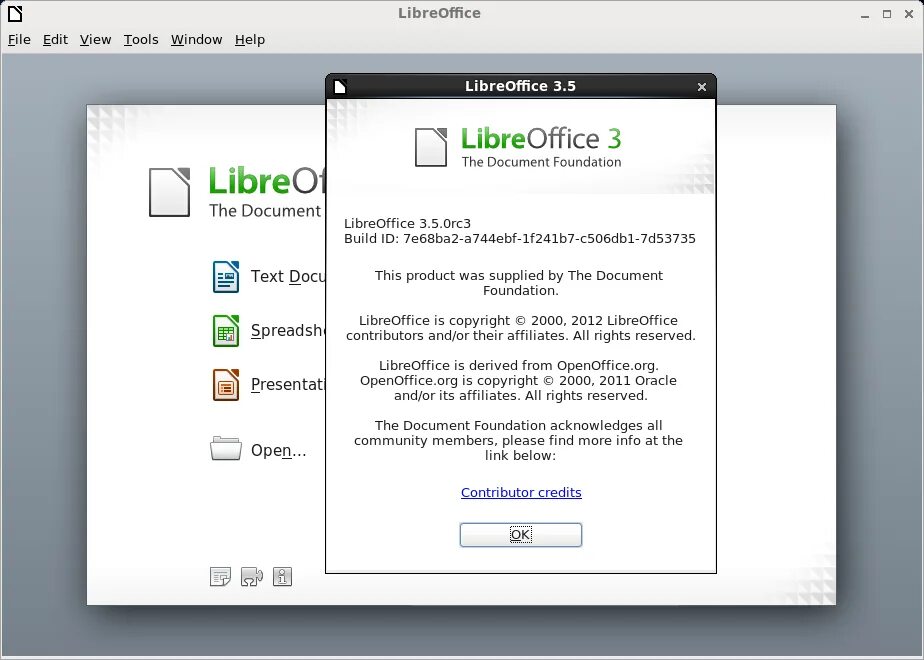Open the Help menu
924x660 pixels.
[250, 39]
